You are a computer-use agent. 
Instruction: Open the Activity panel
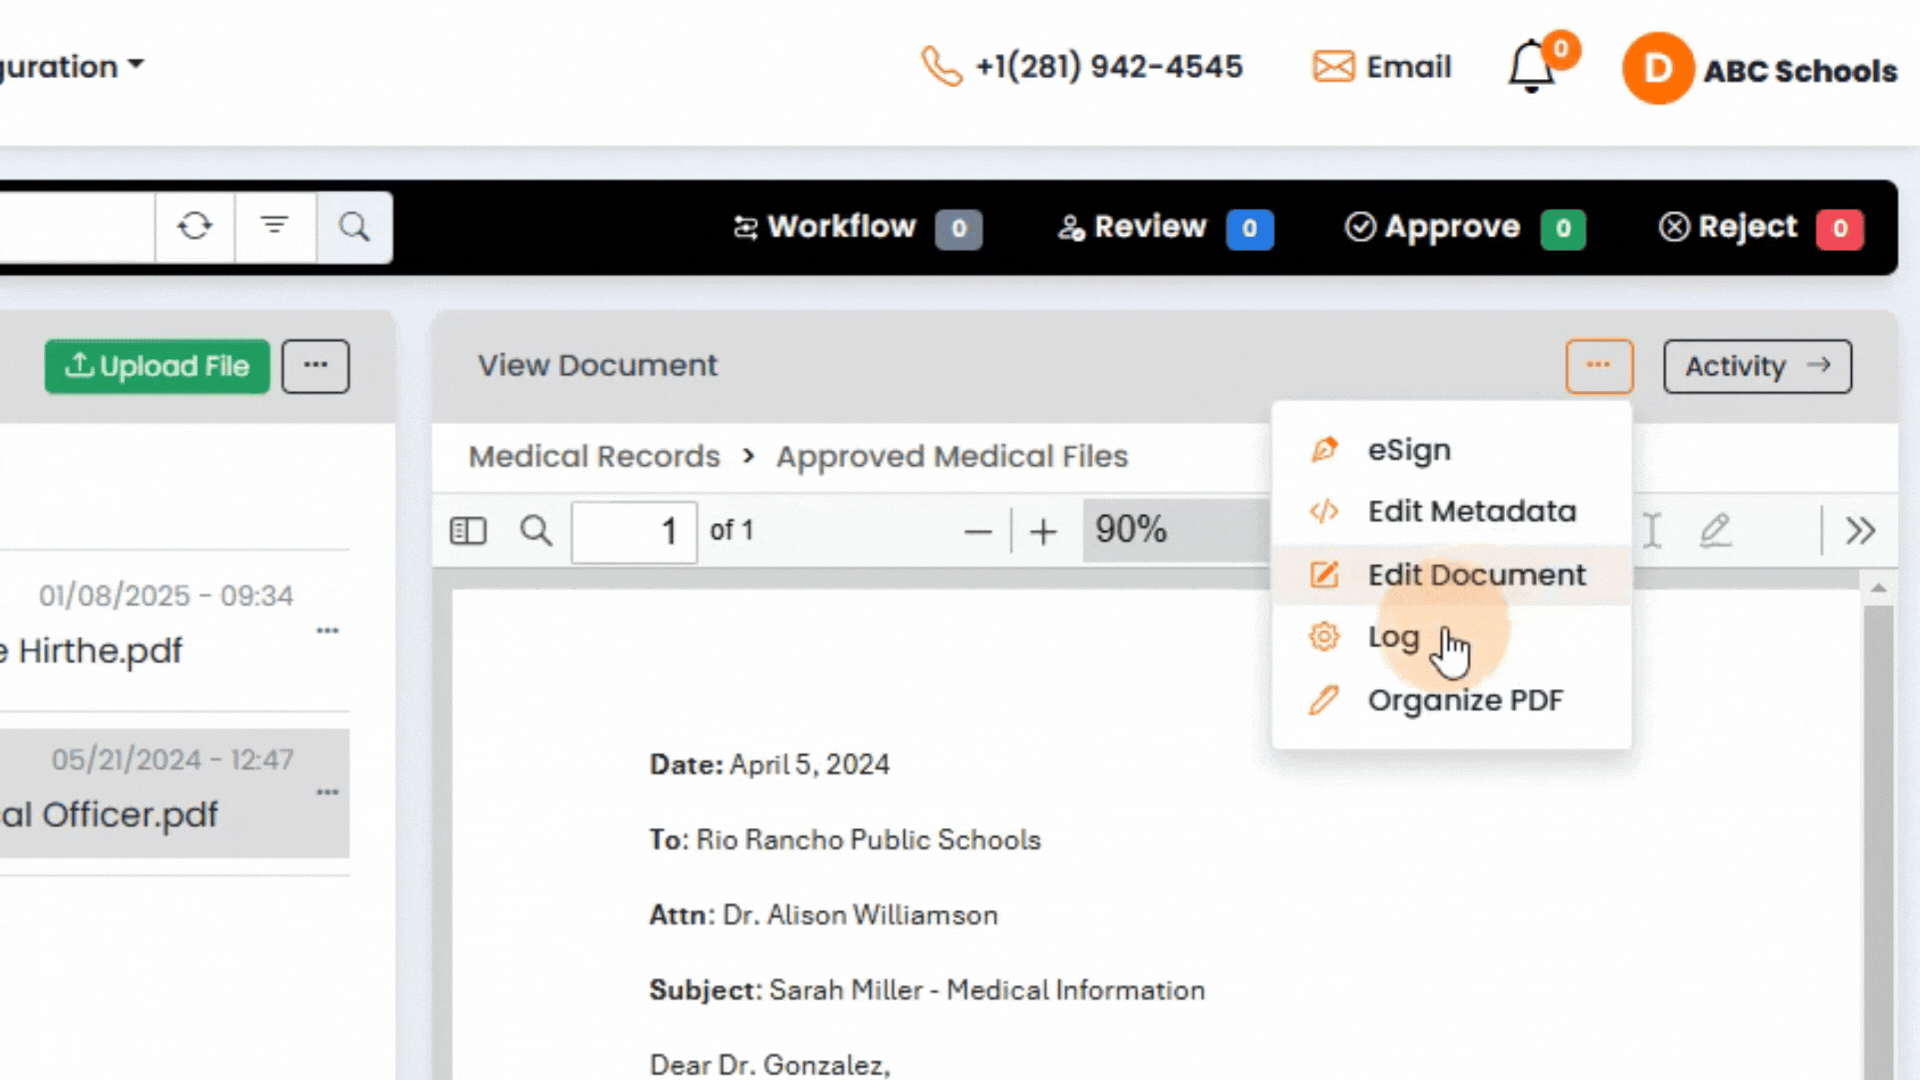[x=1757, y=366]
